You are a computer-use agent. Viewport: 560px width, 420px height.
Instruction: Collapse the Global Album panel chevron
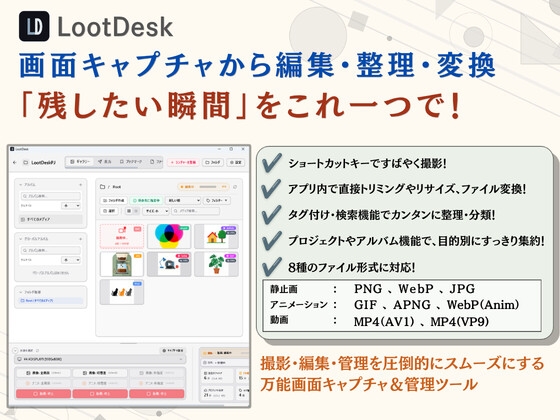point(21,239)
